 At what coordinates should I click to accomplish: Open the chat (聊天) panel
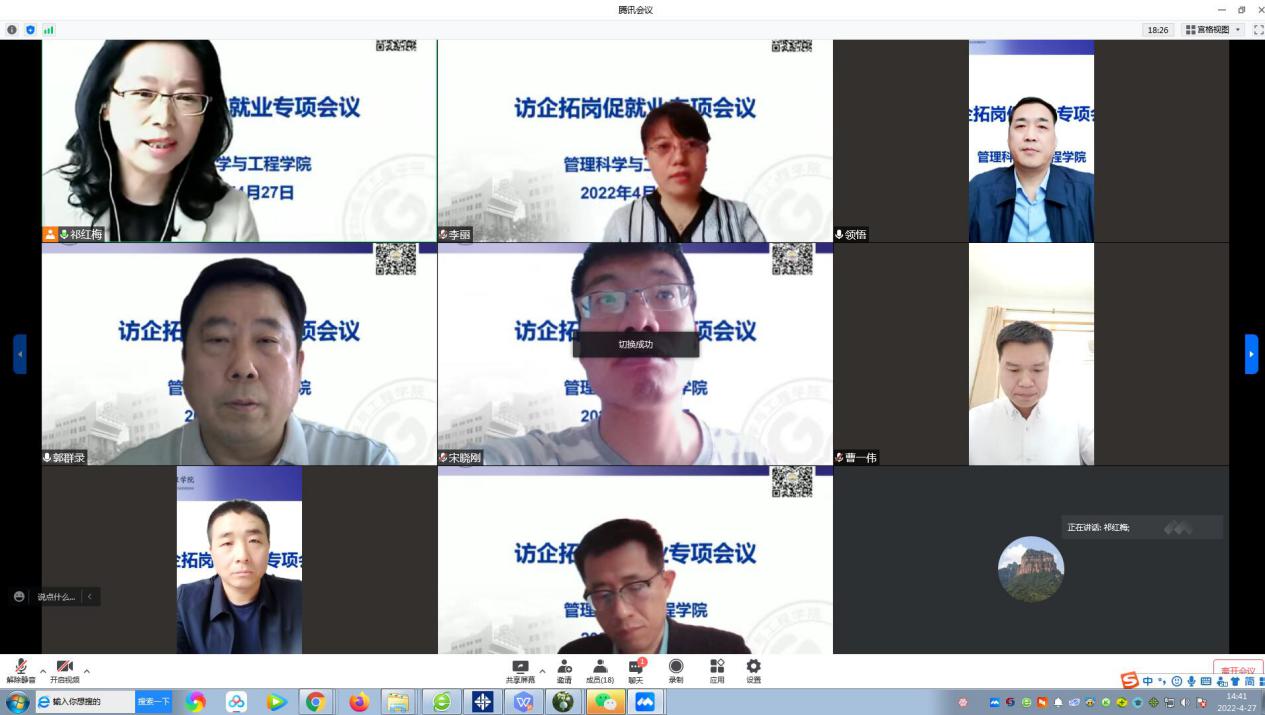click(635, 668)
